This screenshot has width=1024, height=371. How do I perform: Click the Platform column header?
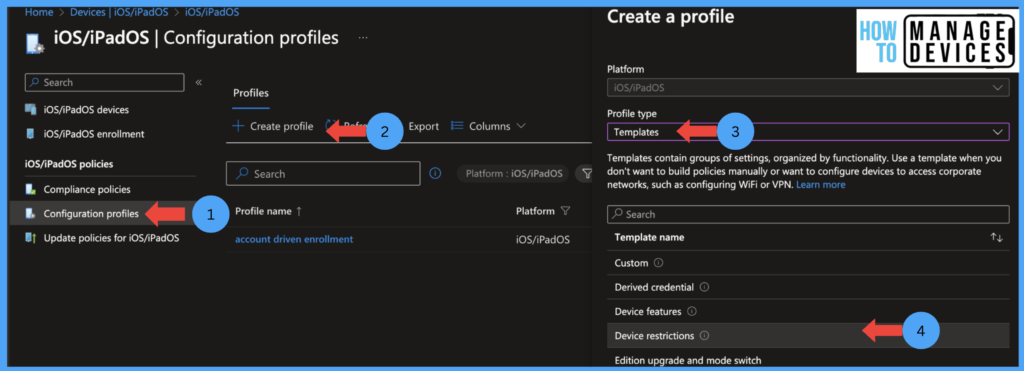point(534,212)
